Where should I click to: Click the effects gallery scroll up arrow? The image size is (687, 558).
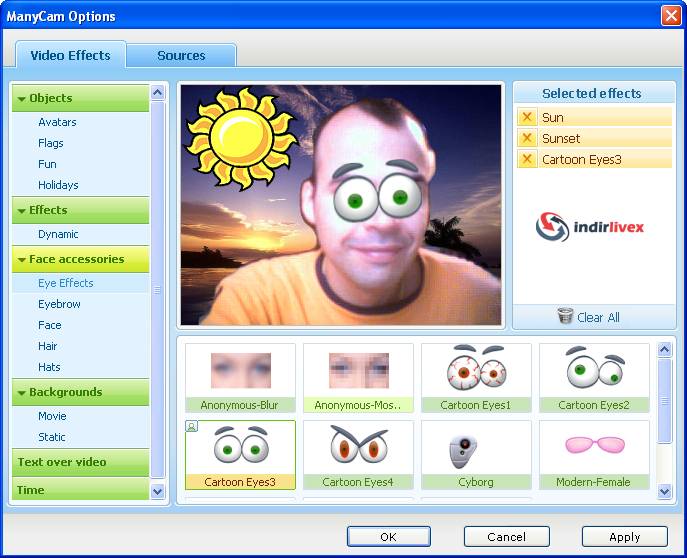click(664, 349)
